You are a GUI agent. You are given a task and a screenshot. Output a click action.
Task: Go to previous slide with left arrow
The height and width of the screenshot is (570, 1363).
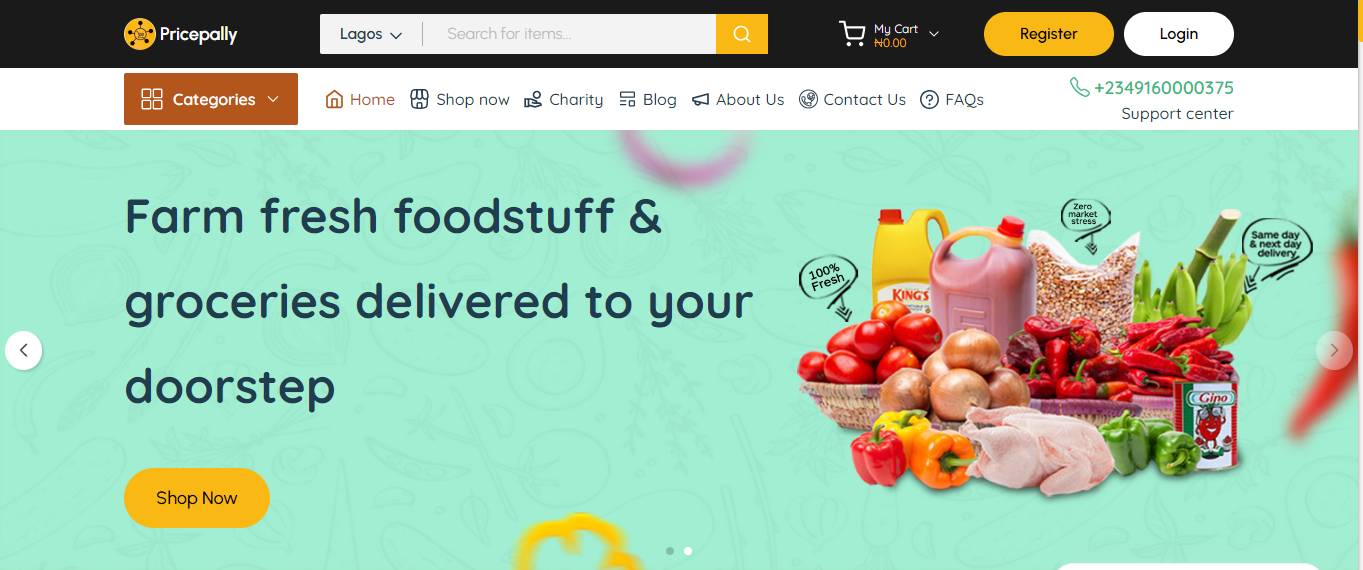[24, 351]
